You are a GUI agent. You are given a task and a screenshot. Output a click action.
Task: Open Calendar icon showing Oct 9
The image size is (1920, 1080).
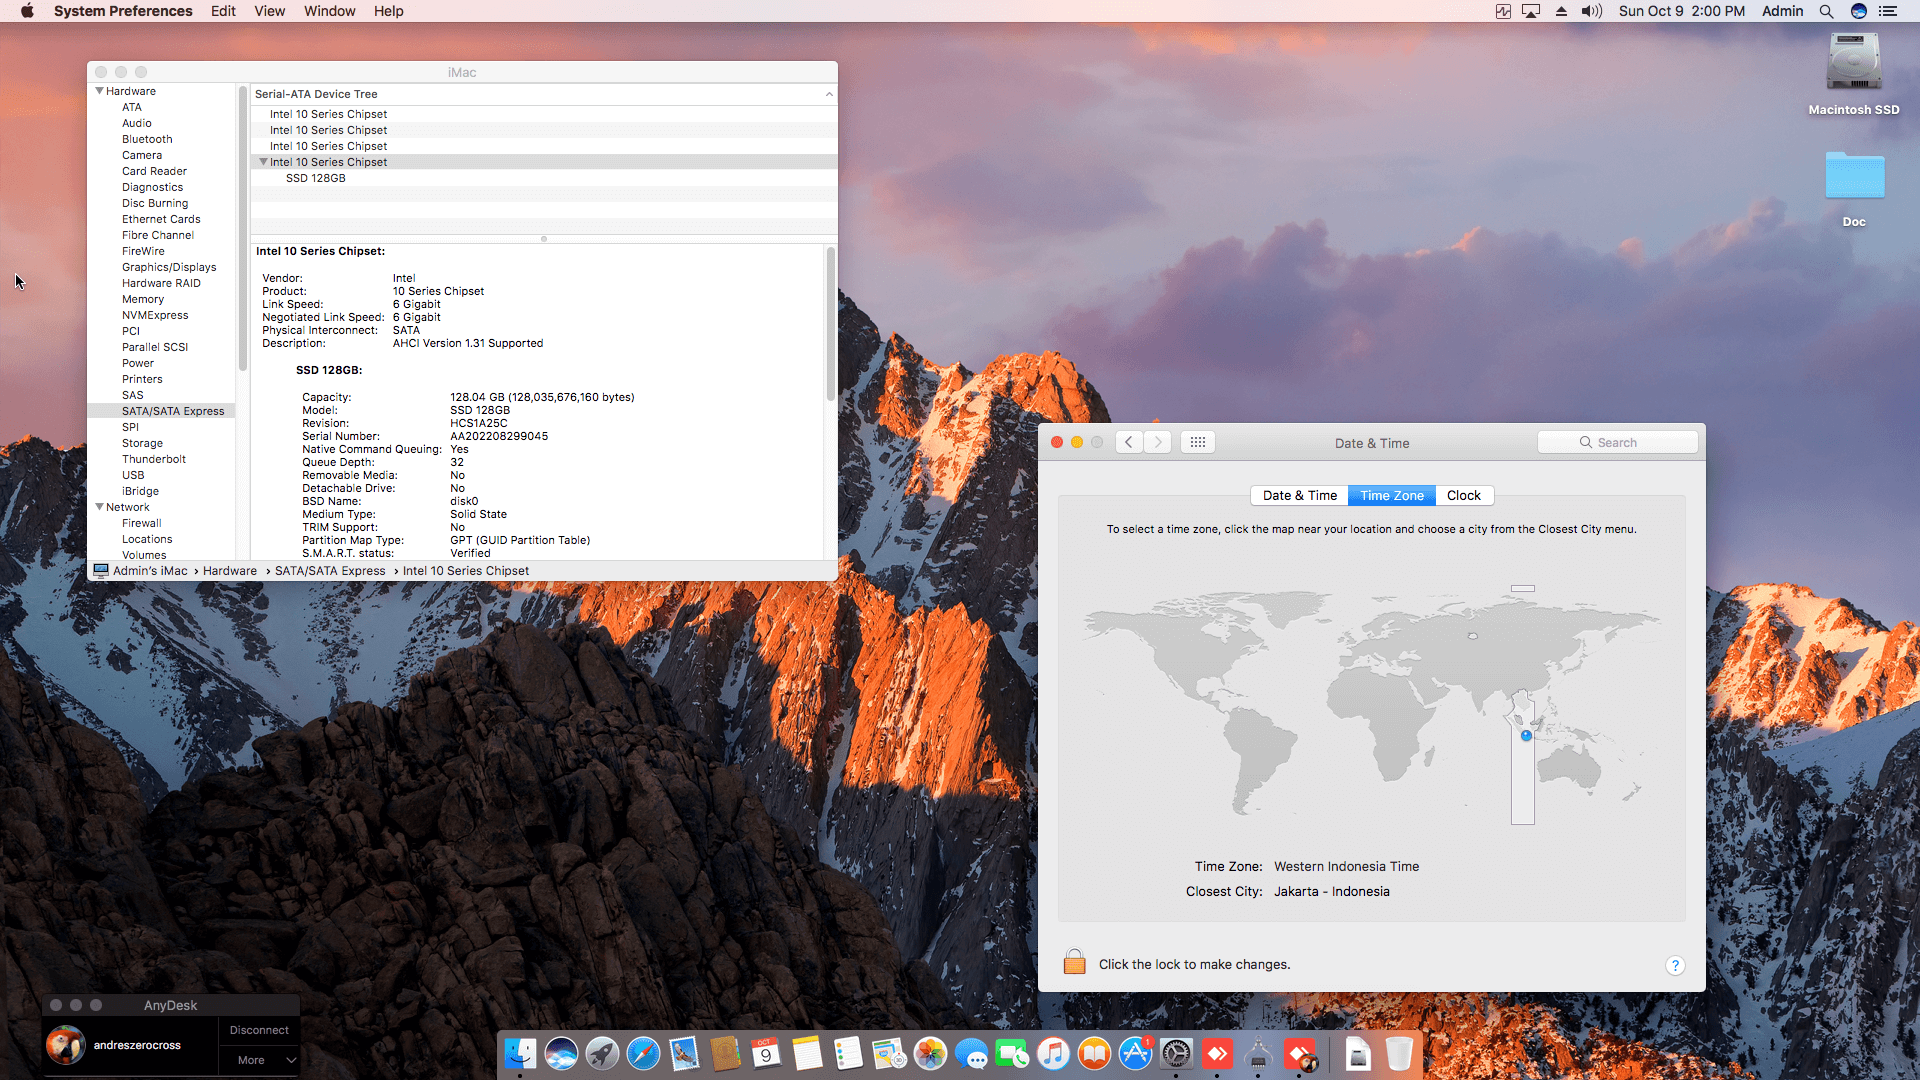click(766, 1053)
